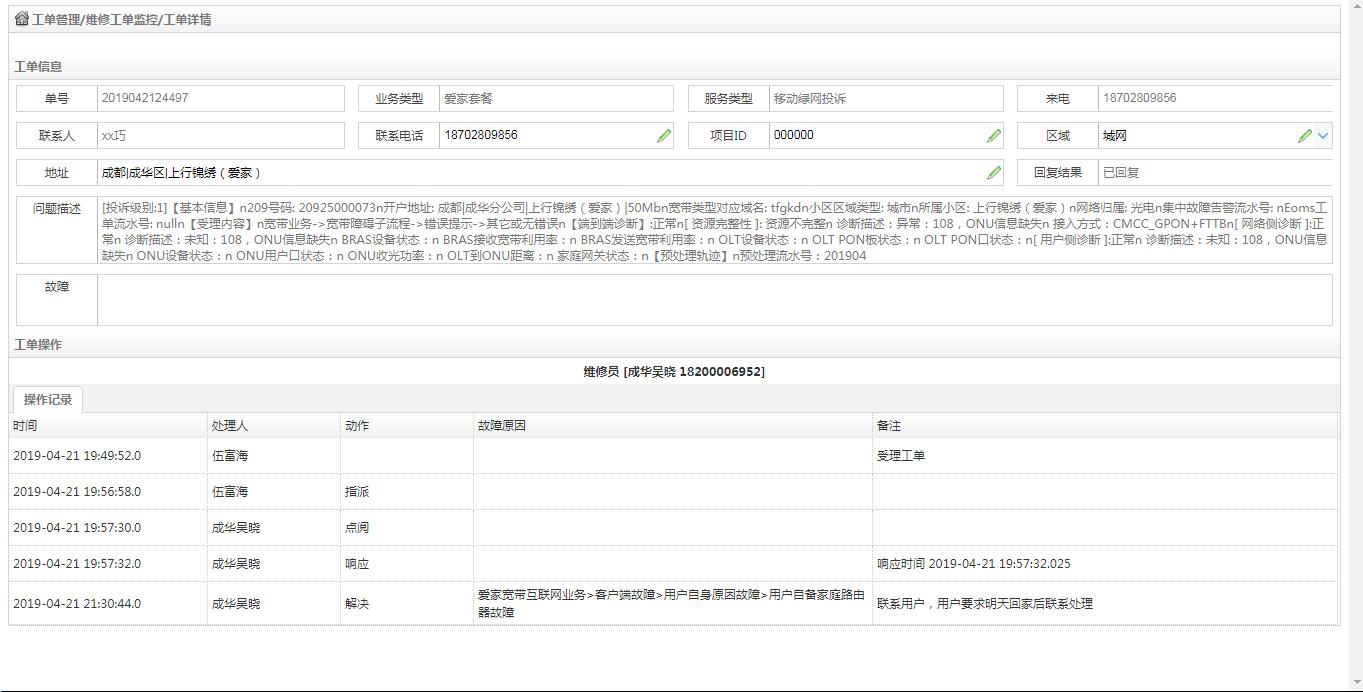This screenshot has width=1363, height=692.
Task: Click the edit pencil in 地址 field
Action: pos(993,173)
